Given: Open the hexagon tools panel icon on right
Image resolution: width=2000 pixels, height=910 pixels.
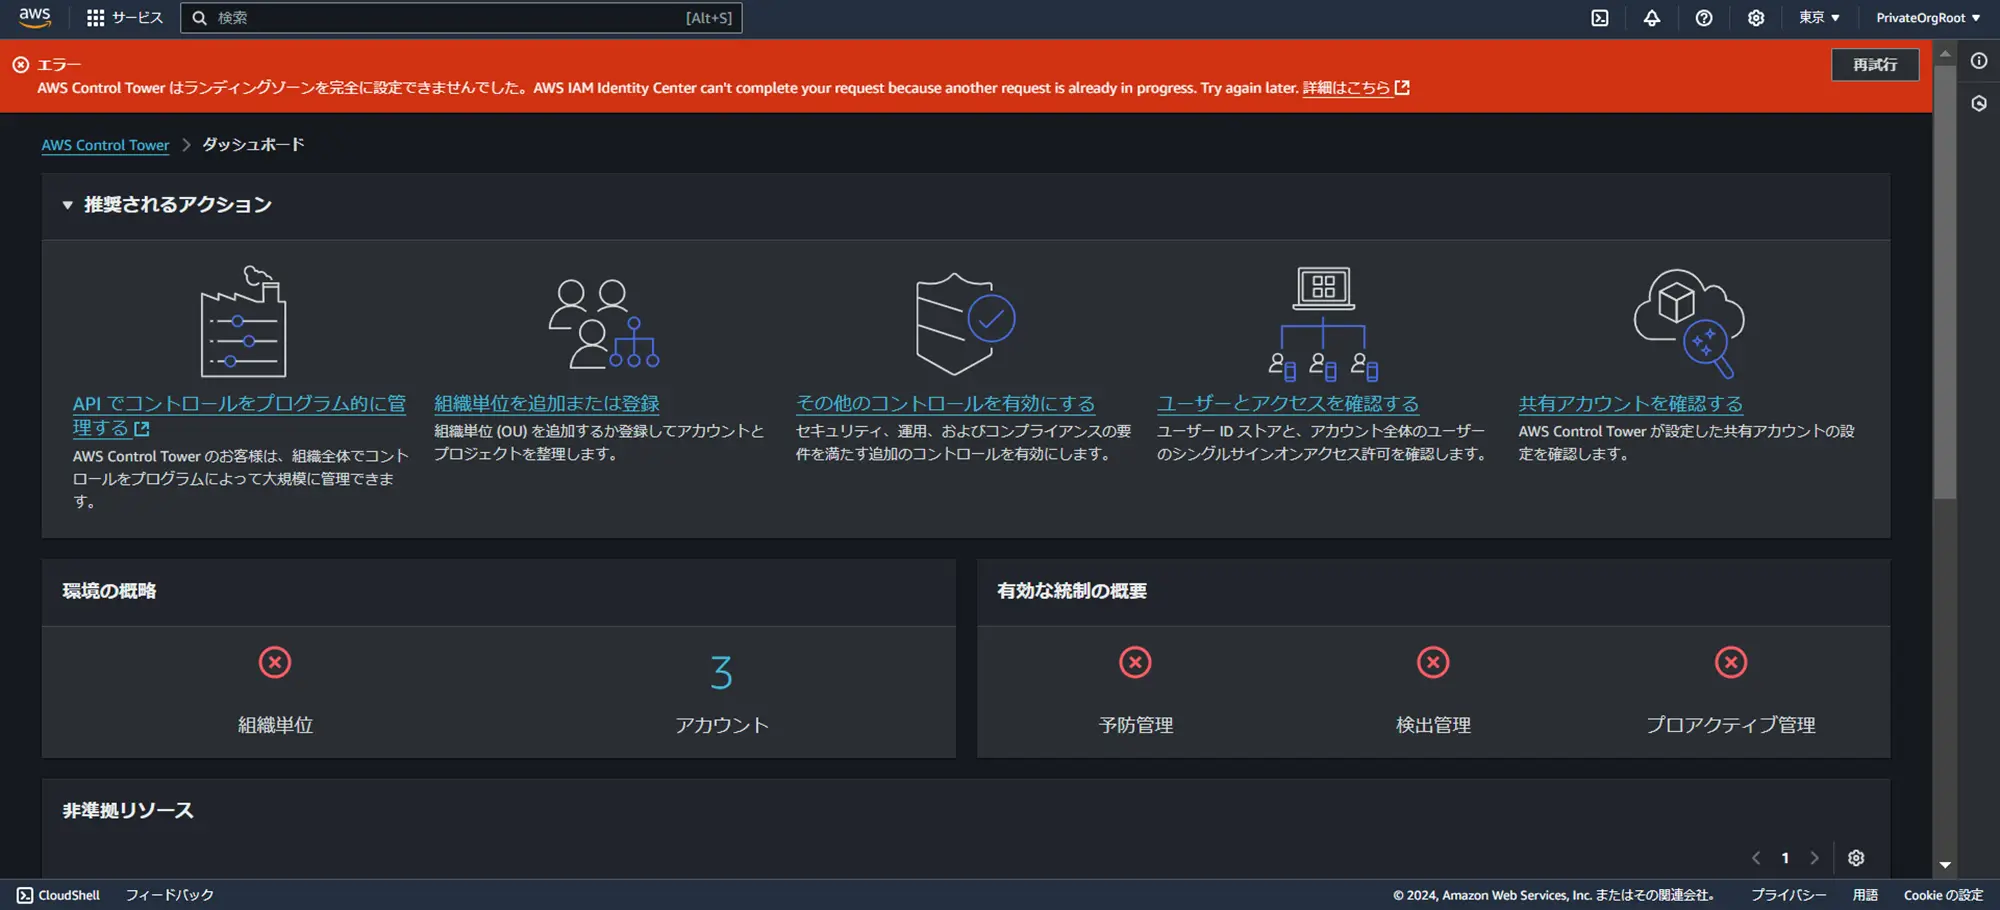Looking at the screenshot, I should [1979, 104].
